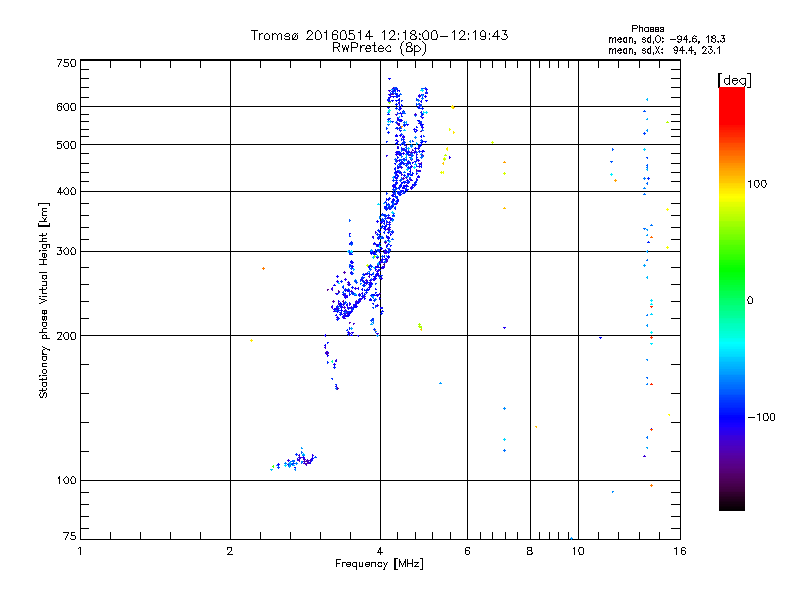Click the x-axis tick label "10"
This screenshot has height=600, width=800.
point(578,551)
